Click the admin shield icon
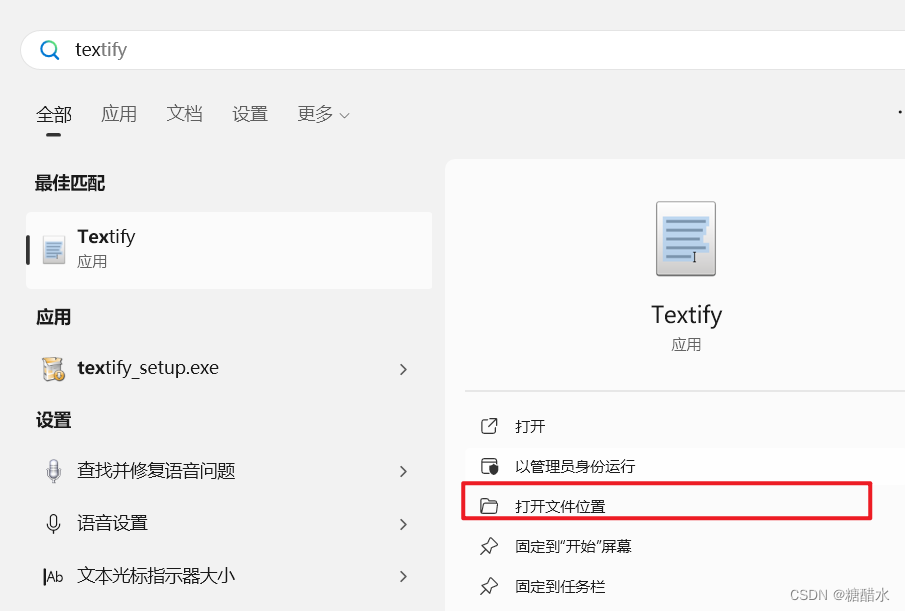The height and width of the screenshot is (611, 905). click(489, 466)
